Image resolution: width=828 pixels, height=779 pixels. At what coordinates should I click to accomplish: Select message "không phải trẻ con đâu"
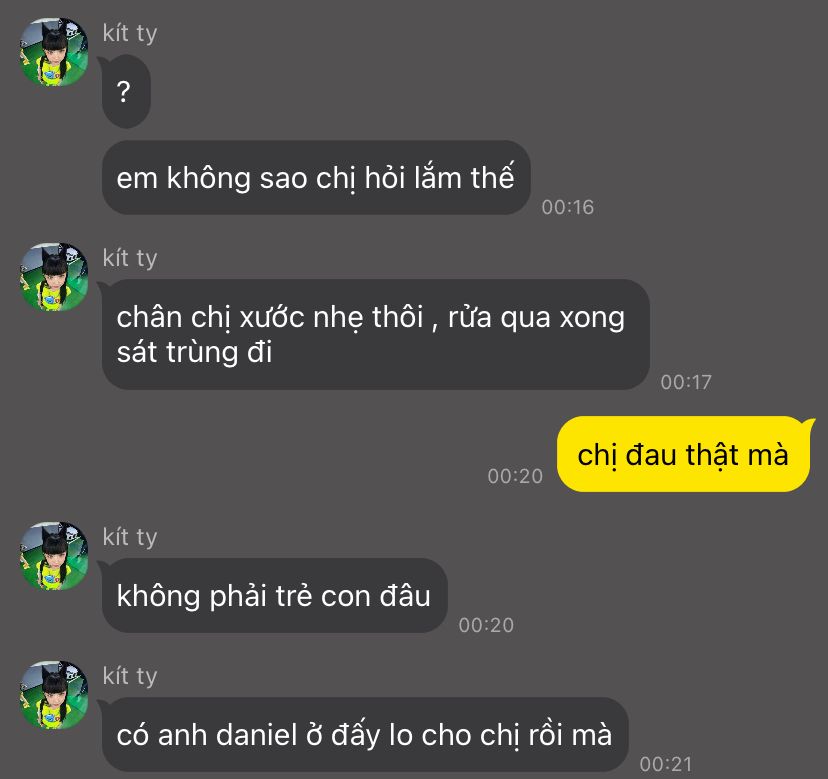click(274, 595)
